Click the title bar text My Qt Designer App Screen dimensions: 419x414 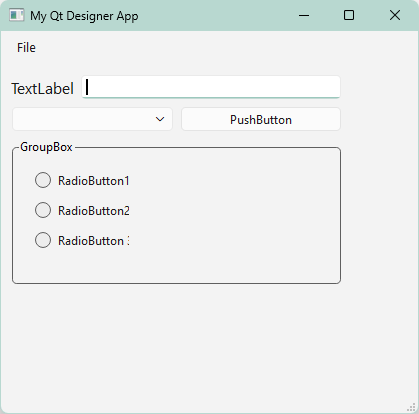(84, 16)
